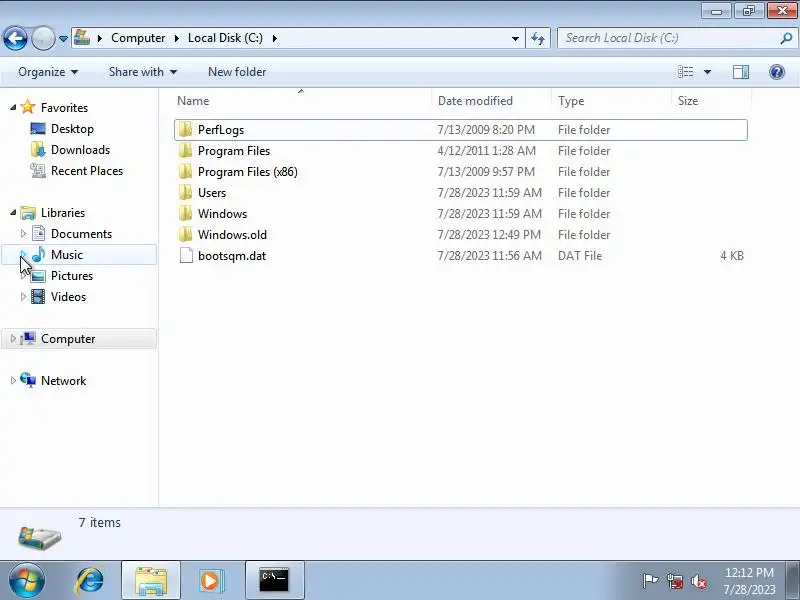The image size is (800, 600).
Task: Select the Documents library
Action: tap(81, 234)
